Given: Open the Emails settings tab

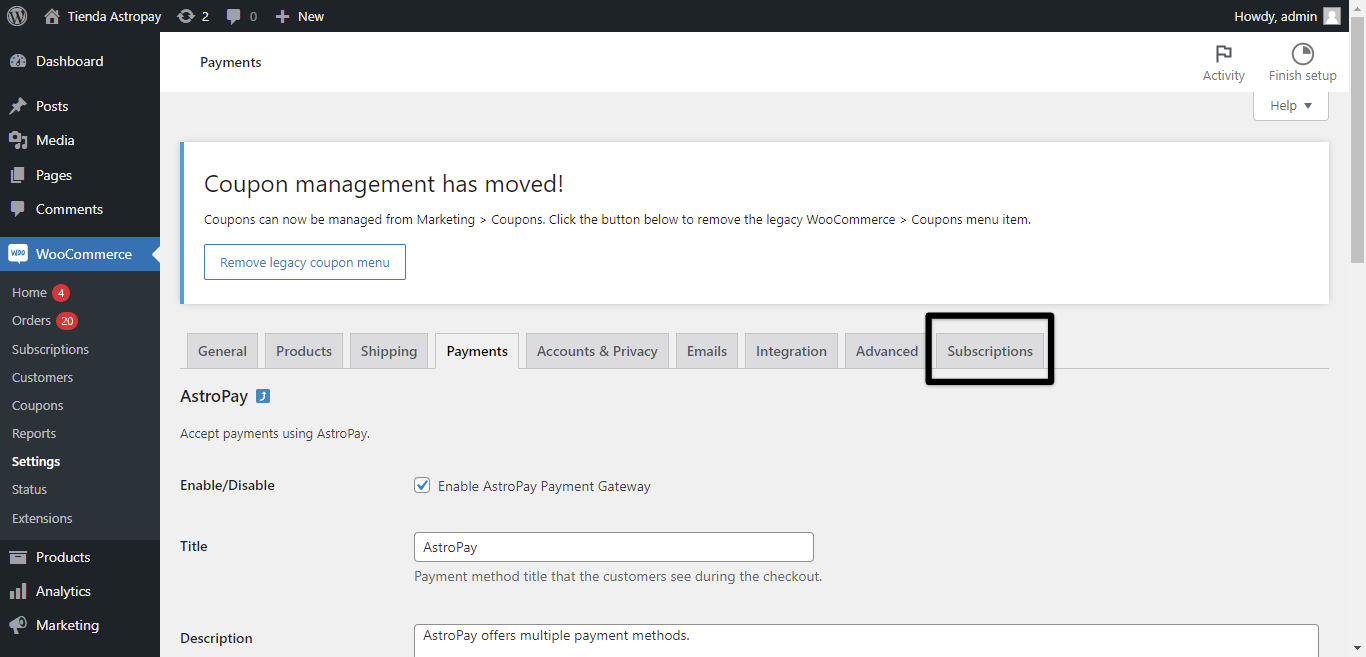Looking at the screenshot, I should 707,351.
